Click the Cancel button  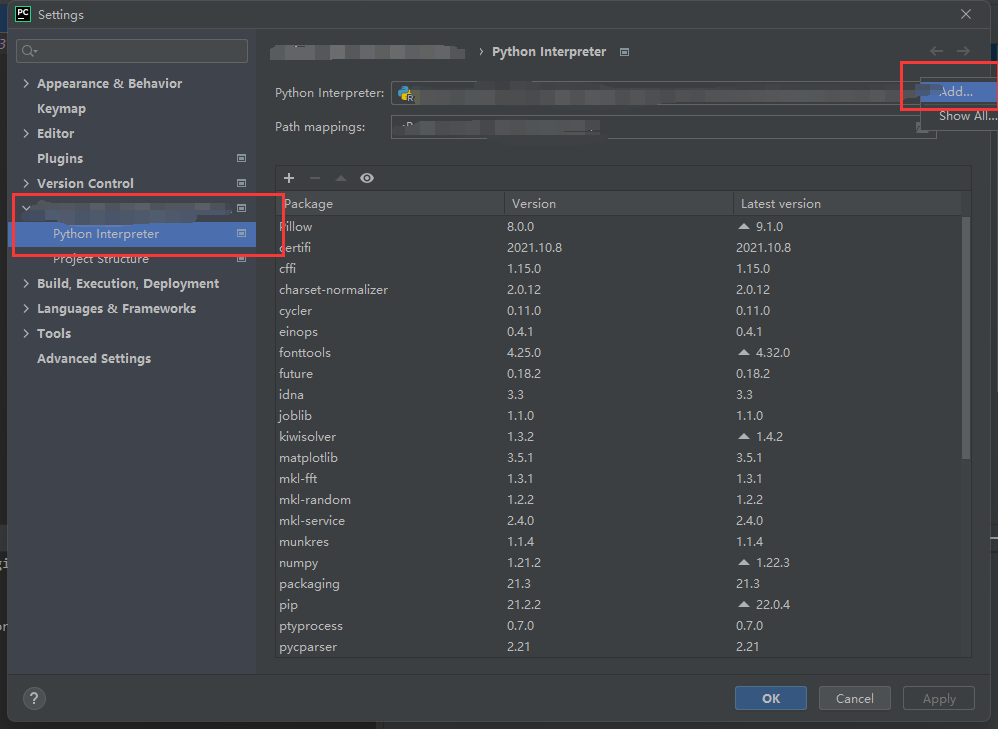tap(854, 698)
